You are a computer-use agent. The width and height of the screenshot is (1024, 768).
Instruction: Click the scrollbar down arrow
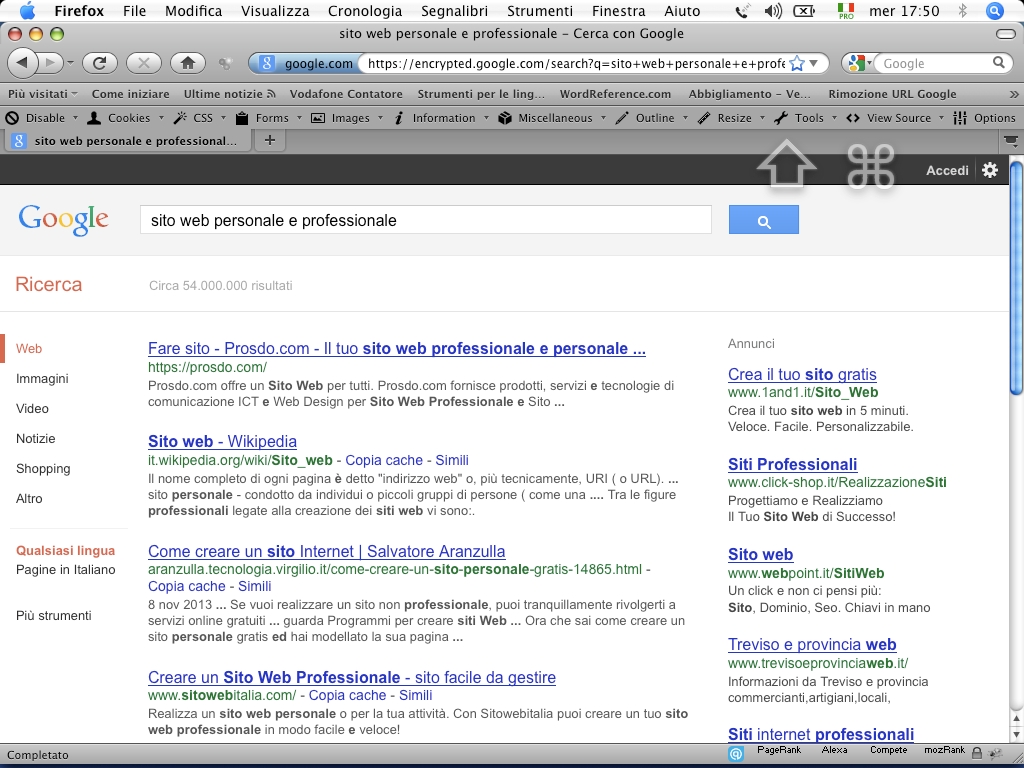tap(1016, 735)
